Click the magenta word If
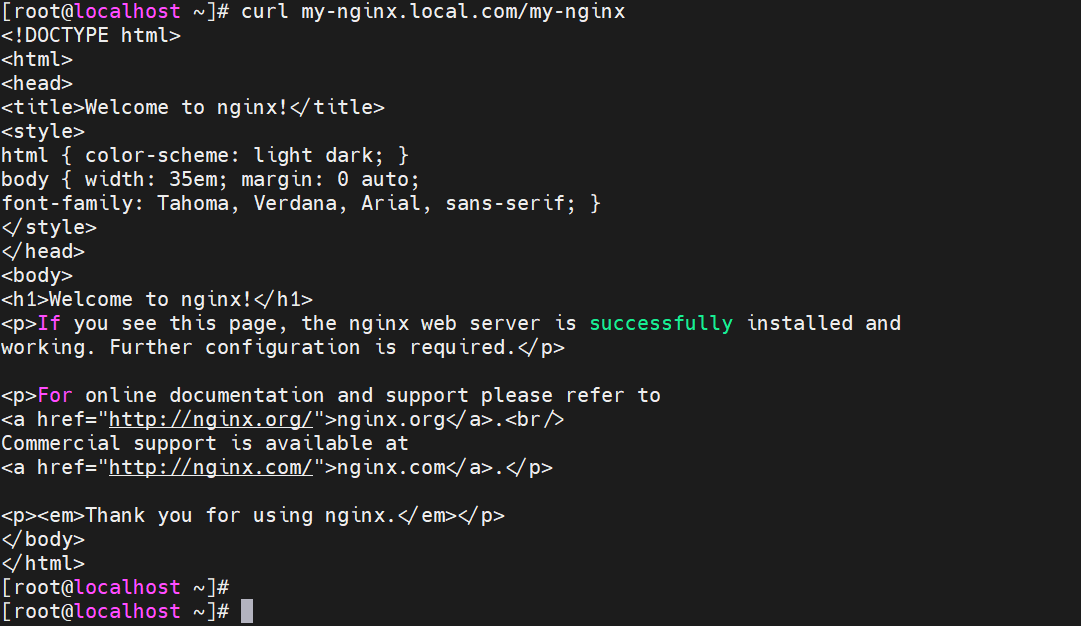The height and width of the screenshot is (626, 1081). click(x=49, y=323)
